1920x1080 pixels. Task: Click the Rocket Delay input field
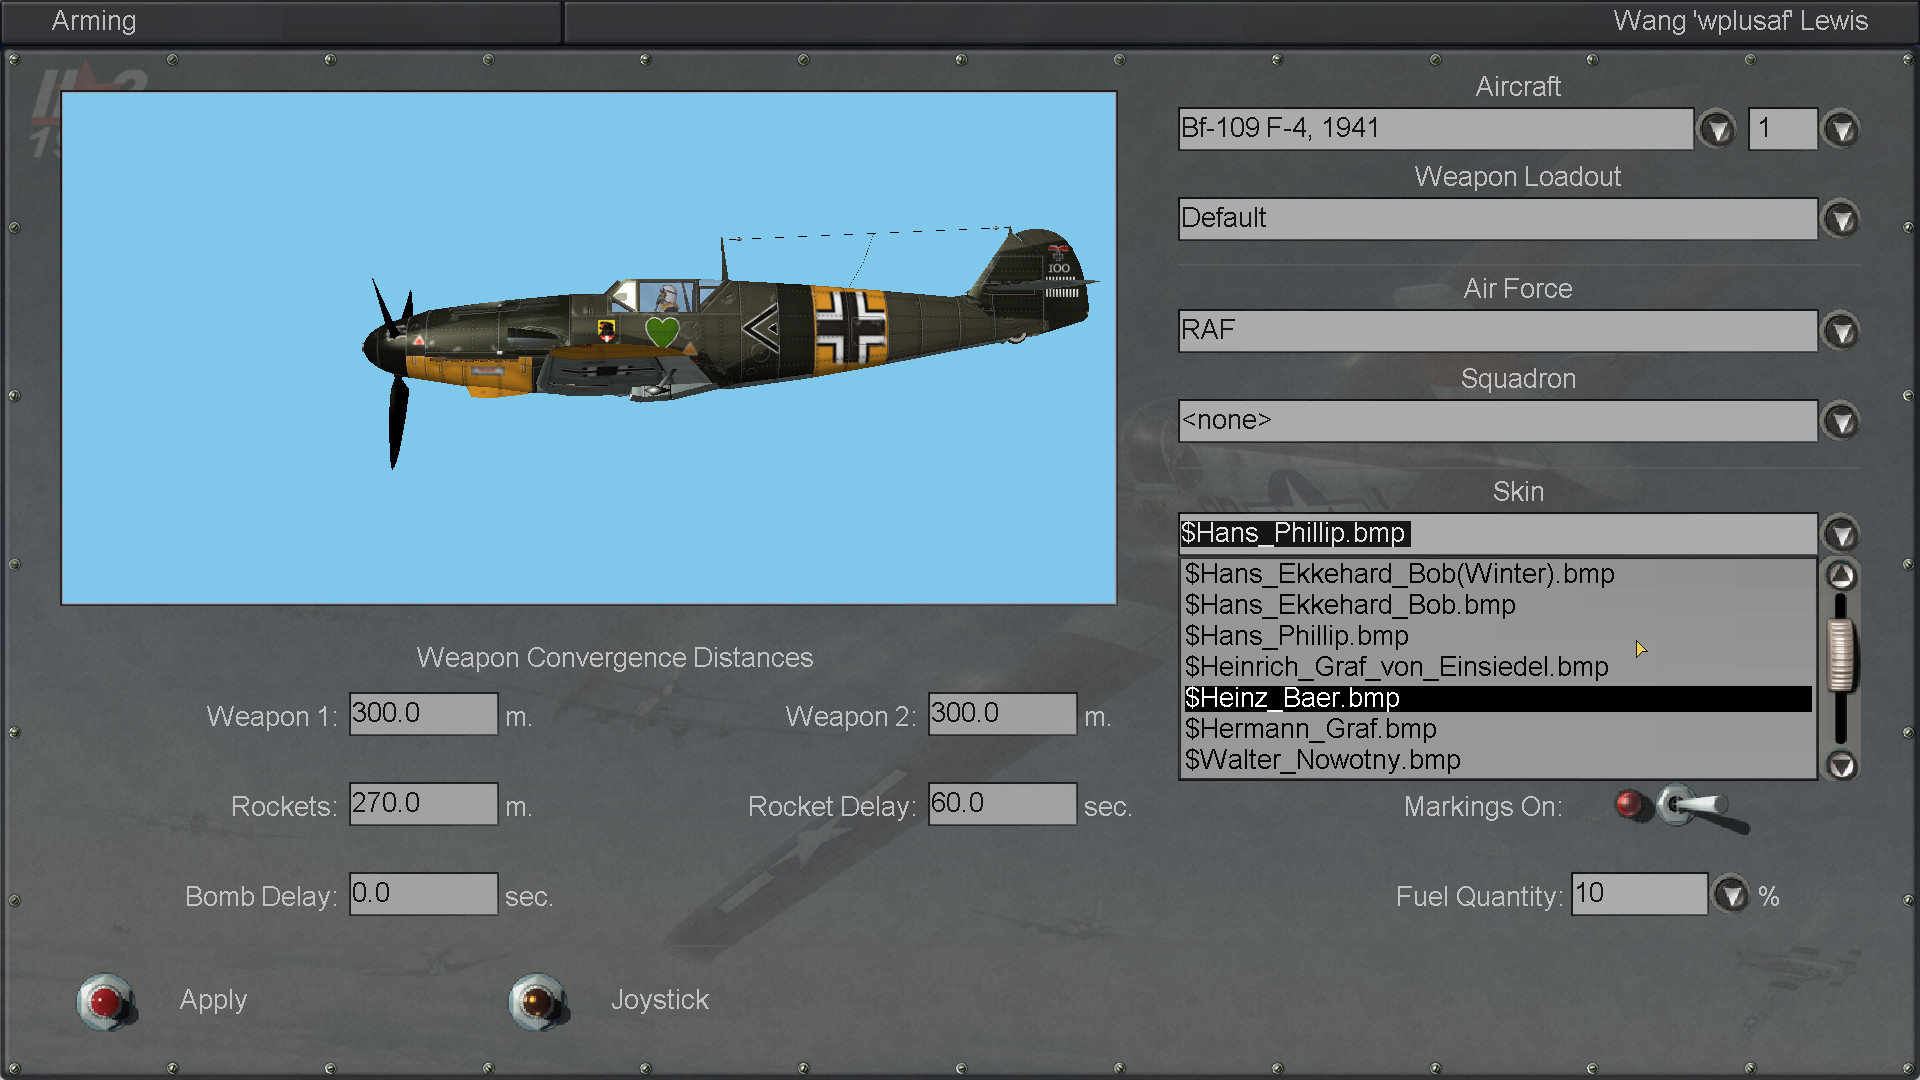pyautogui.click(x=1002, y=804)
